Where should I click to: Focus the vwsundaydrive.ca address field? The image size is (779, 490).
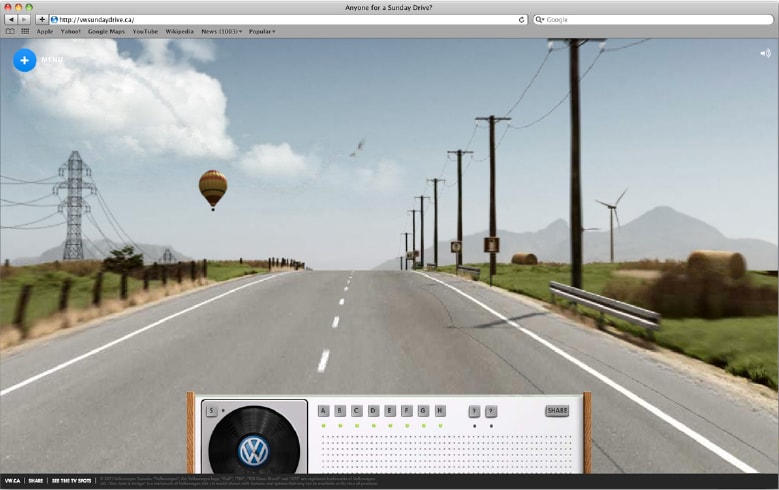[288, 20]
